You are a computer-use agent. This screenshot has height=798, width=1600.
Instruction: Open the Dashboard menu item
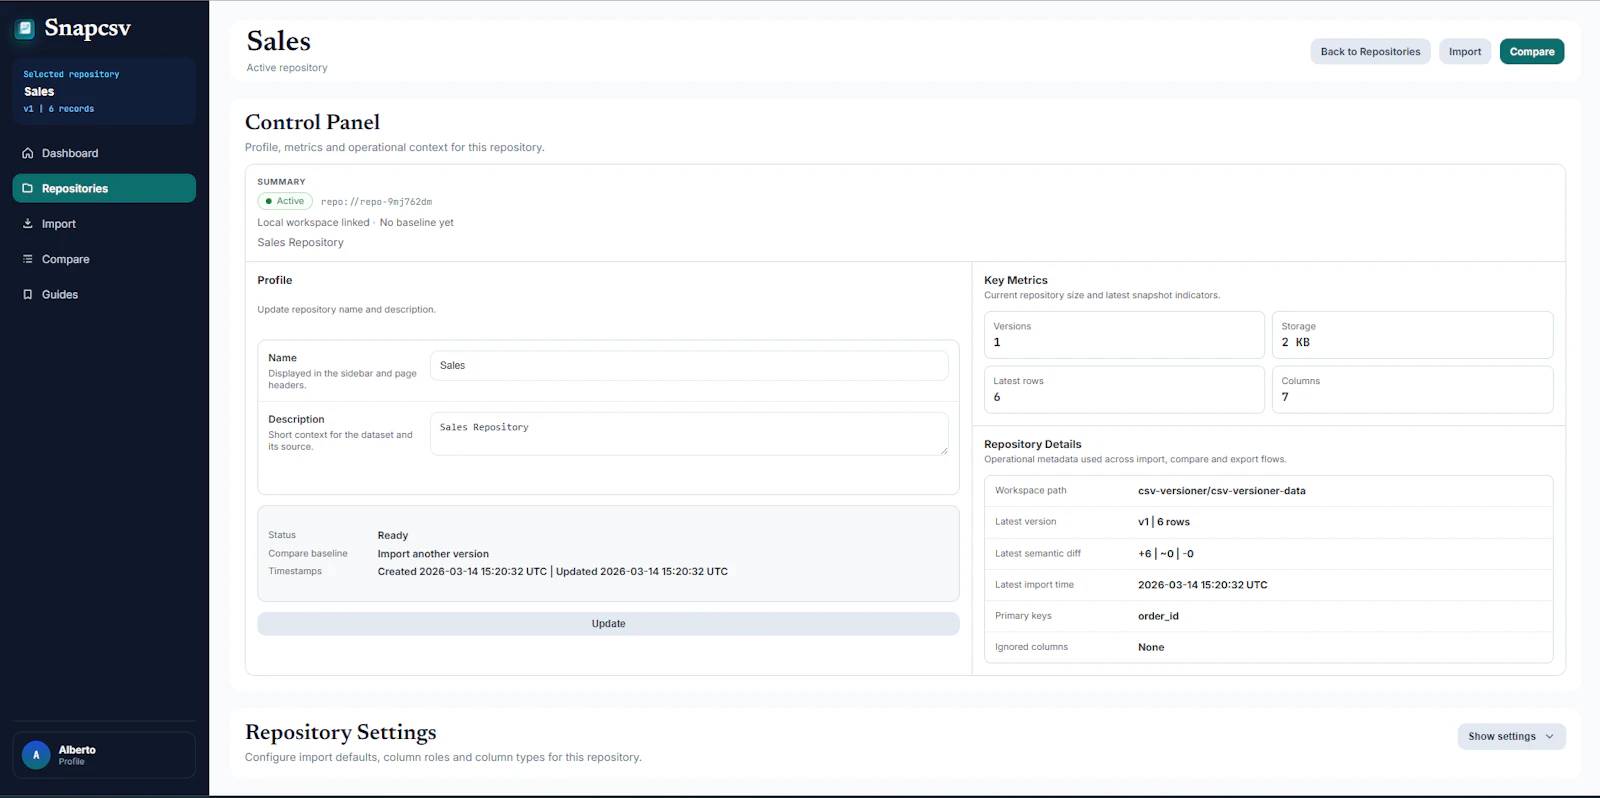pos(104,153)
